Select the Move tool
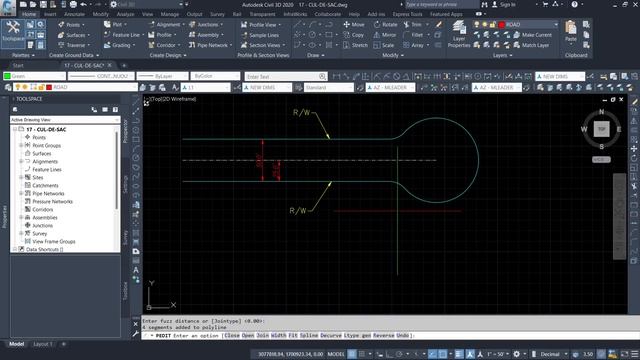This screenshot has width=640, height=360. (354, 25)
